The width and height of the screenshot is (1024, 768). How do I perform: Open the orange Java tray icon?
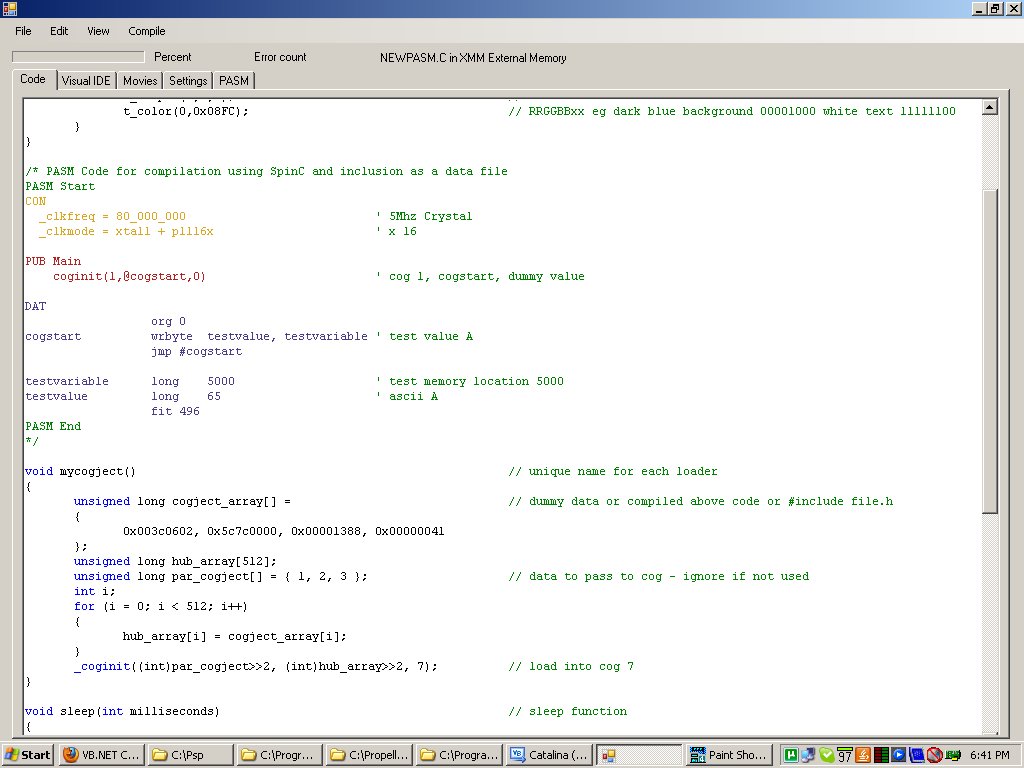[x=863, y=755]
